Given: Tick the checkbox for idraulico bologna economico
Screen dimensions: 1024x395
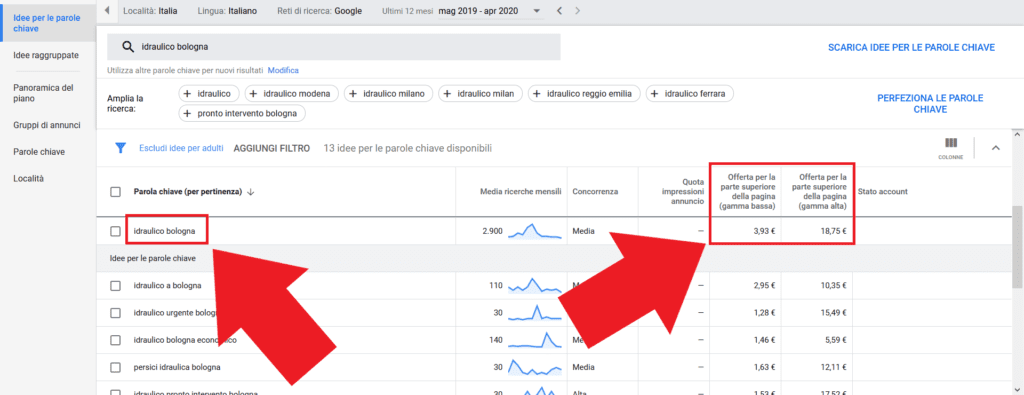Looking at the screenshot, I should click(116, 340).
